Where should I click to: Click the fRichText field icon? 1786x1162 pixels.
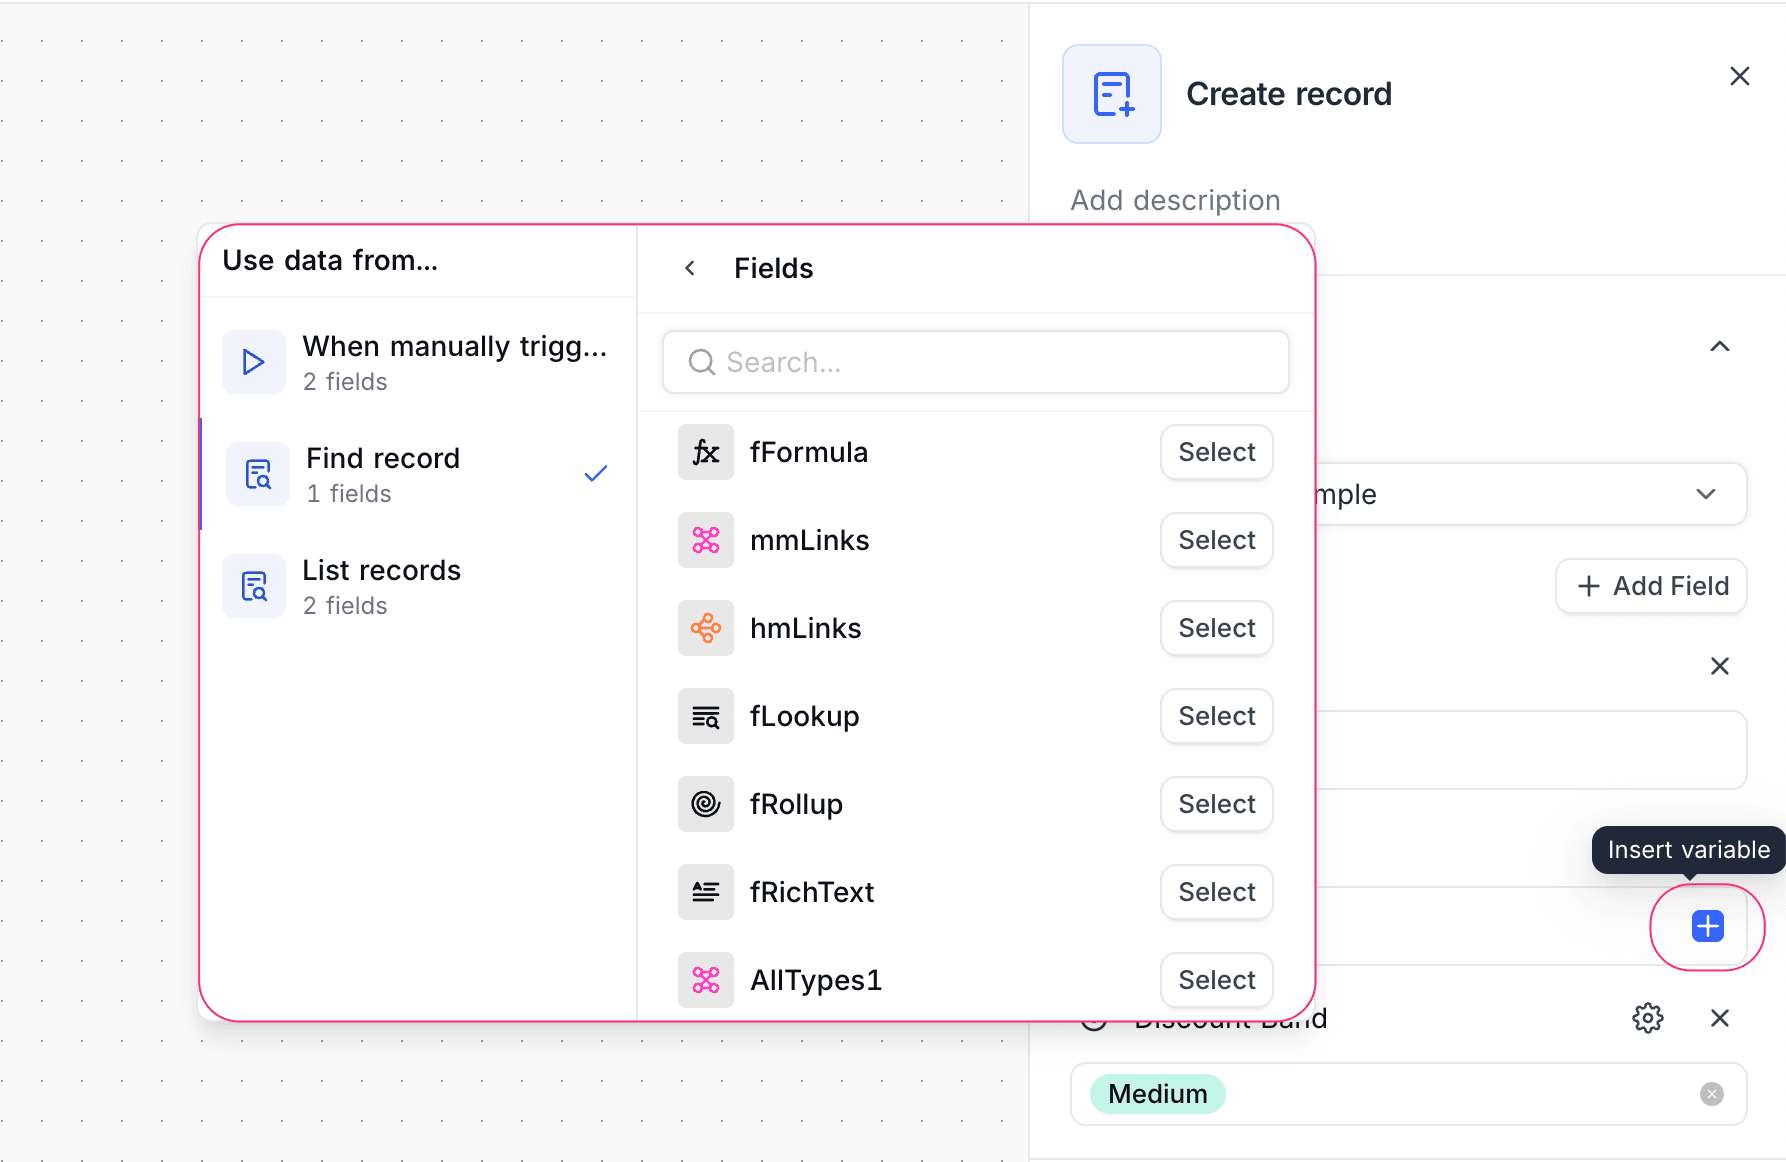coord(705,892)
